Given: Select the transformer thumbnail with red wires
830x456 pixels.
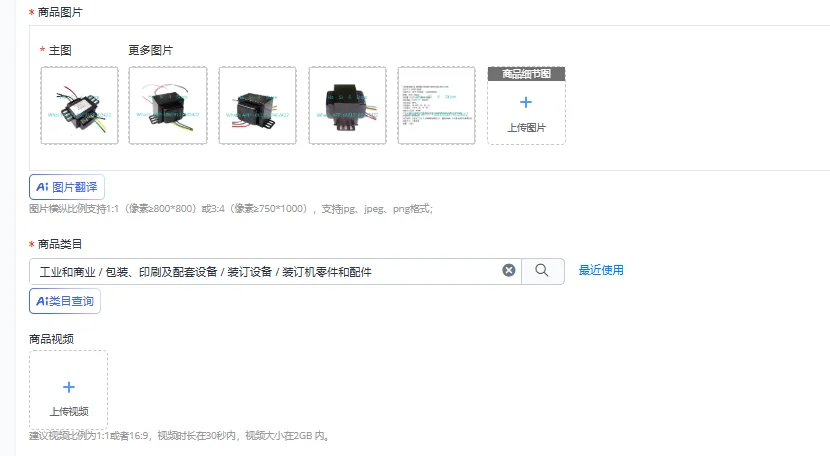Looking at the screenshot, I should click(x=257, y=105).
